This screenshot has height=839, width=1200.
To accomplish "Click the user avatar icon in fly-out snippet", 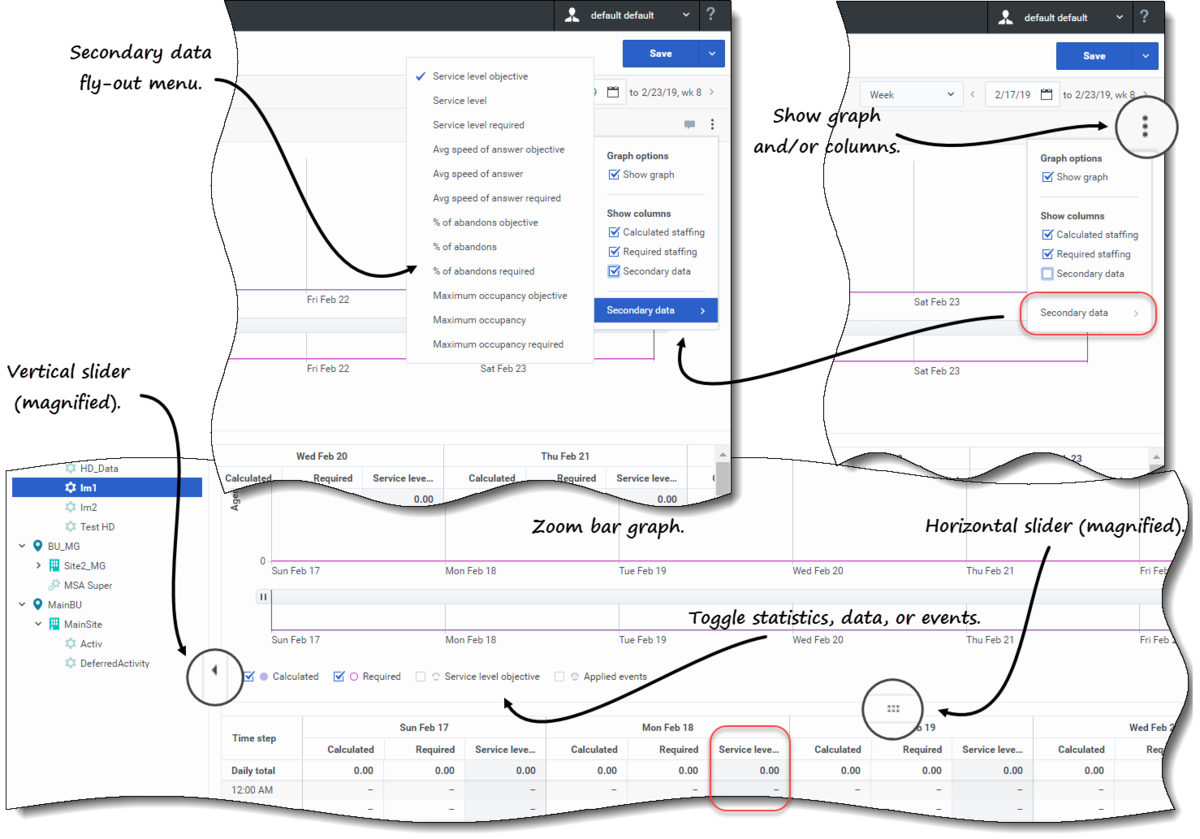I will [x=572, y=15].
